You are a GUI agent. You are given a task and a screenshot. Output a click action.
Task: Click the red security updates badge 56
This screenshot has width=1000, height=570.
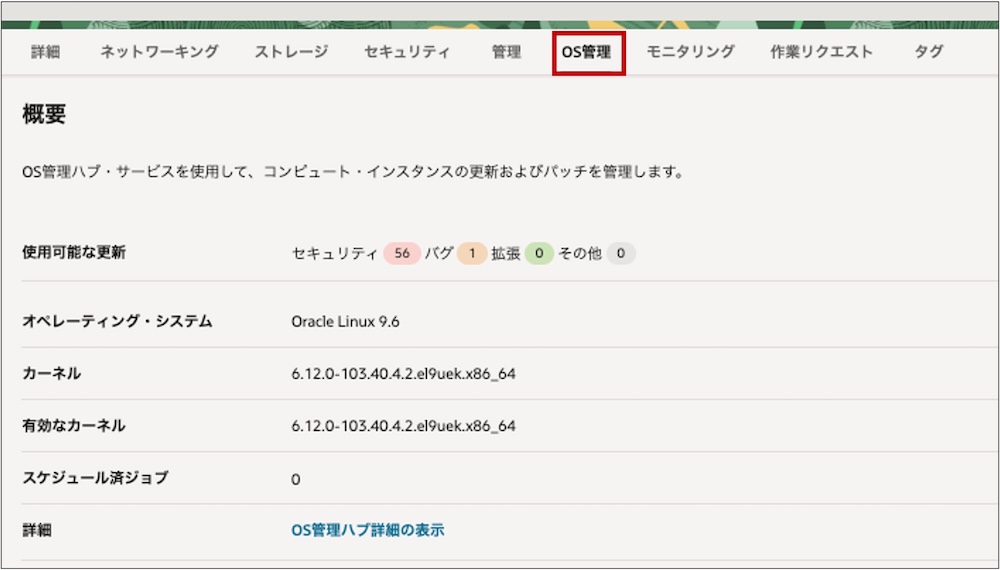click(402, 254)
